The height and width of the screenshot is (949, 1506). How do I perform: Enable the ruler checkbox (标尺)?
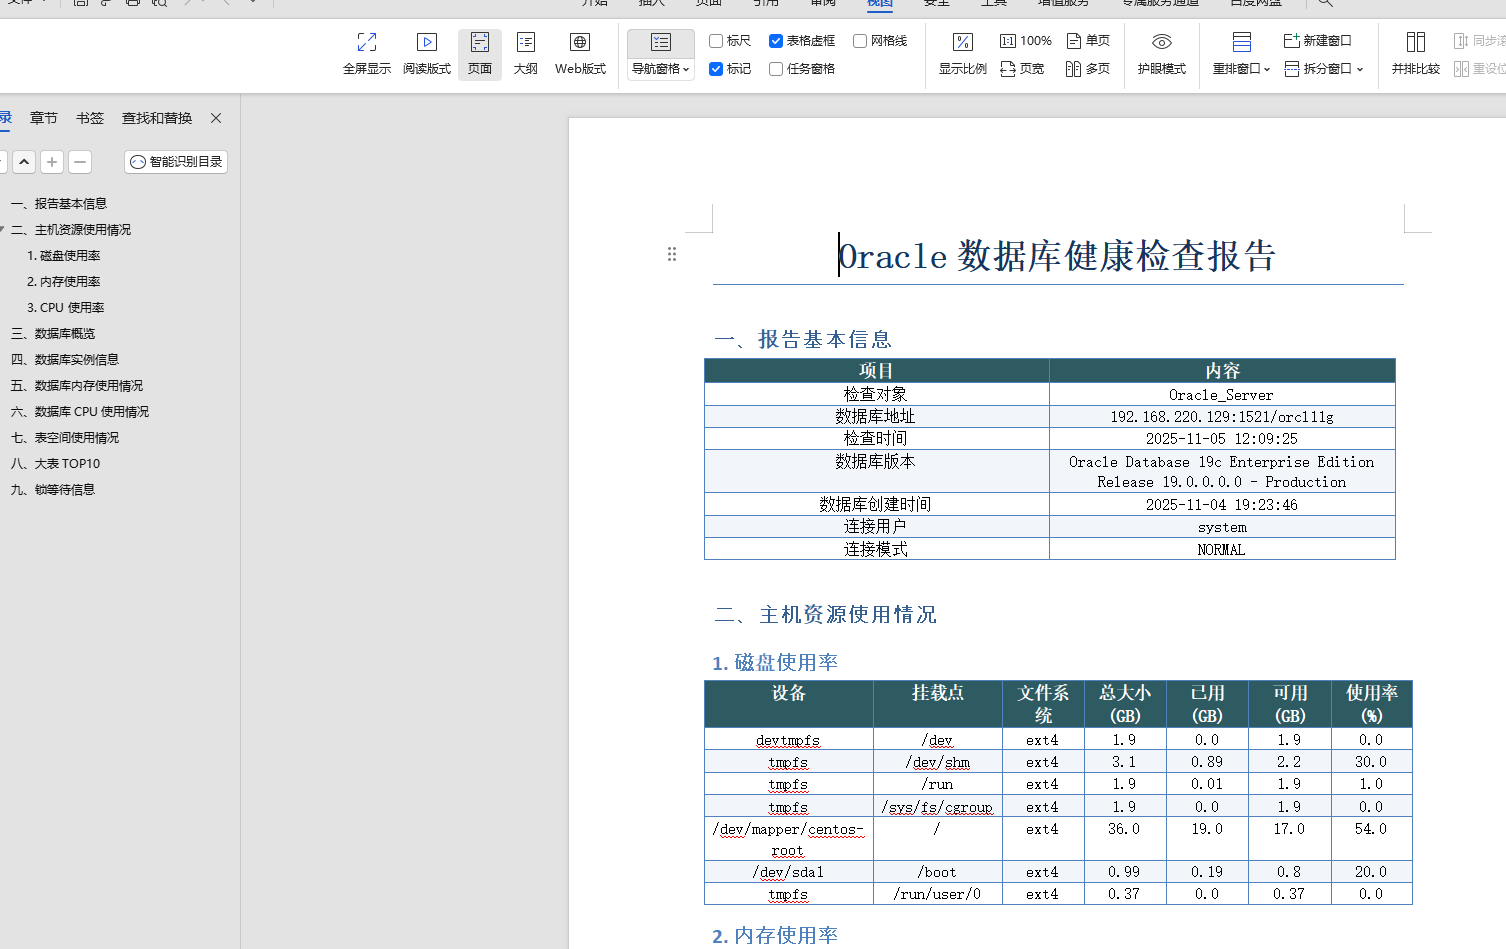click(716, 41)
